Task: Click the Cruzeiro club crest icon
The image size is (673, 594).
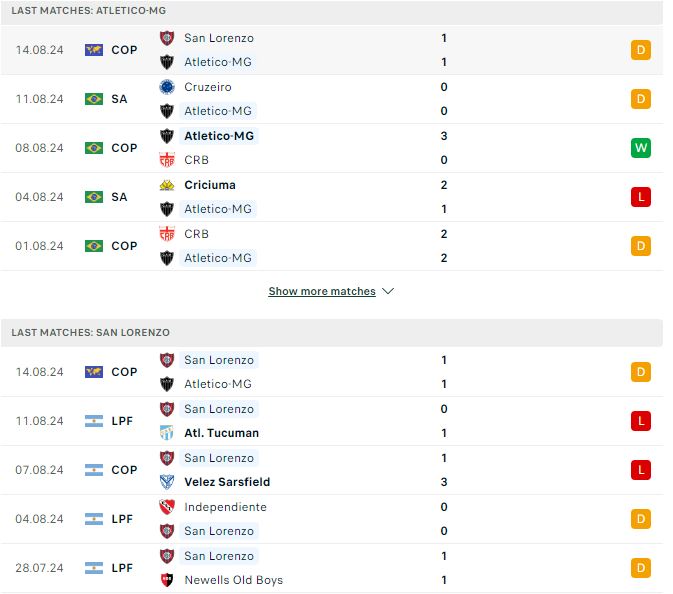Action: click(x=167, y=87)
